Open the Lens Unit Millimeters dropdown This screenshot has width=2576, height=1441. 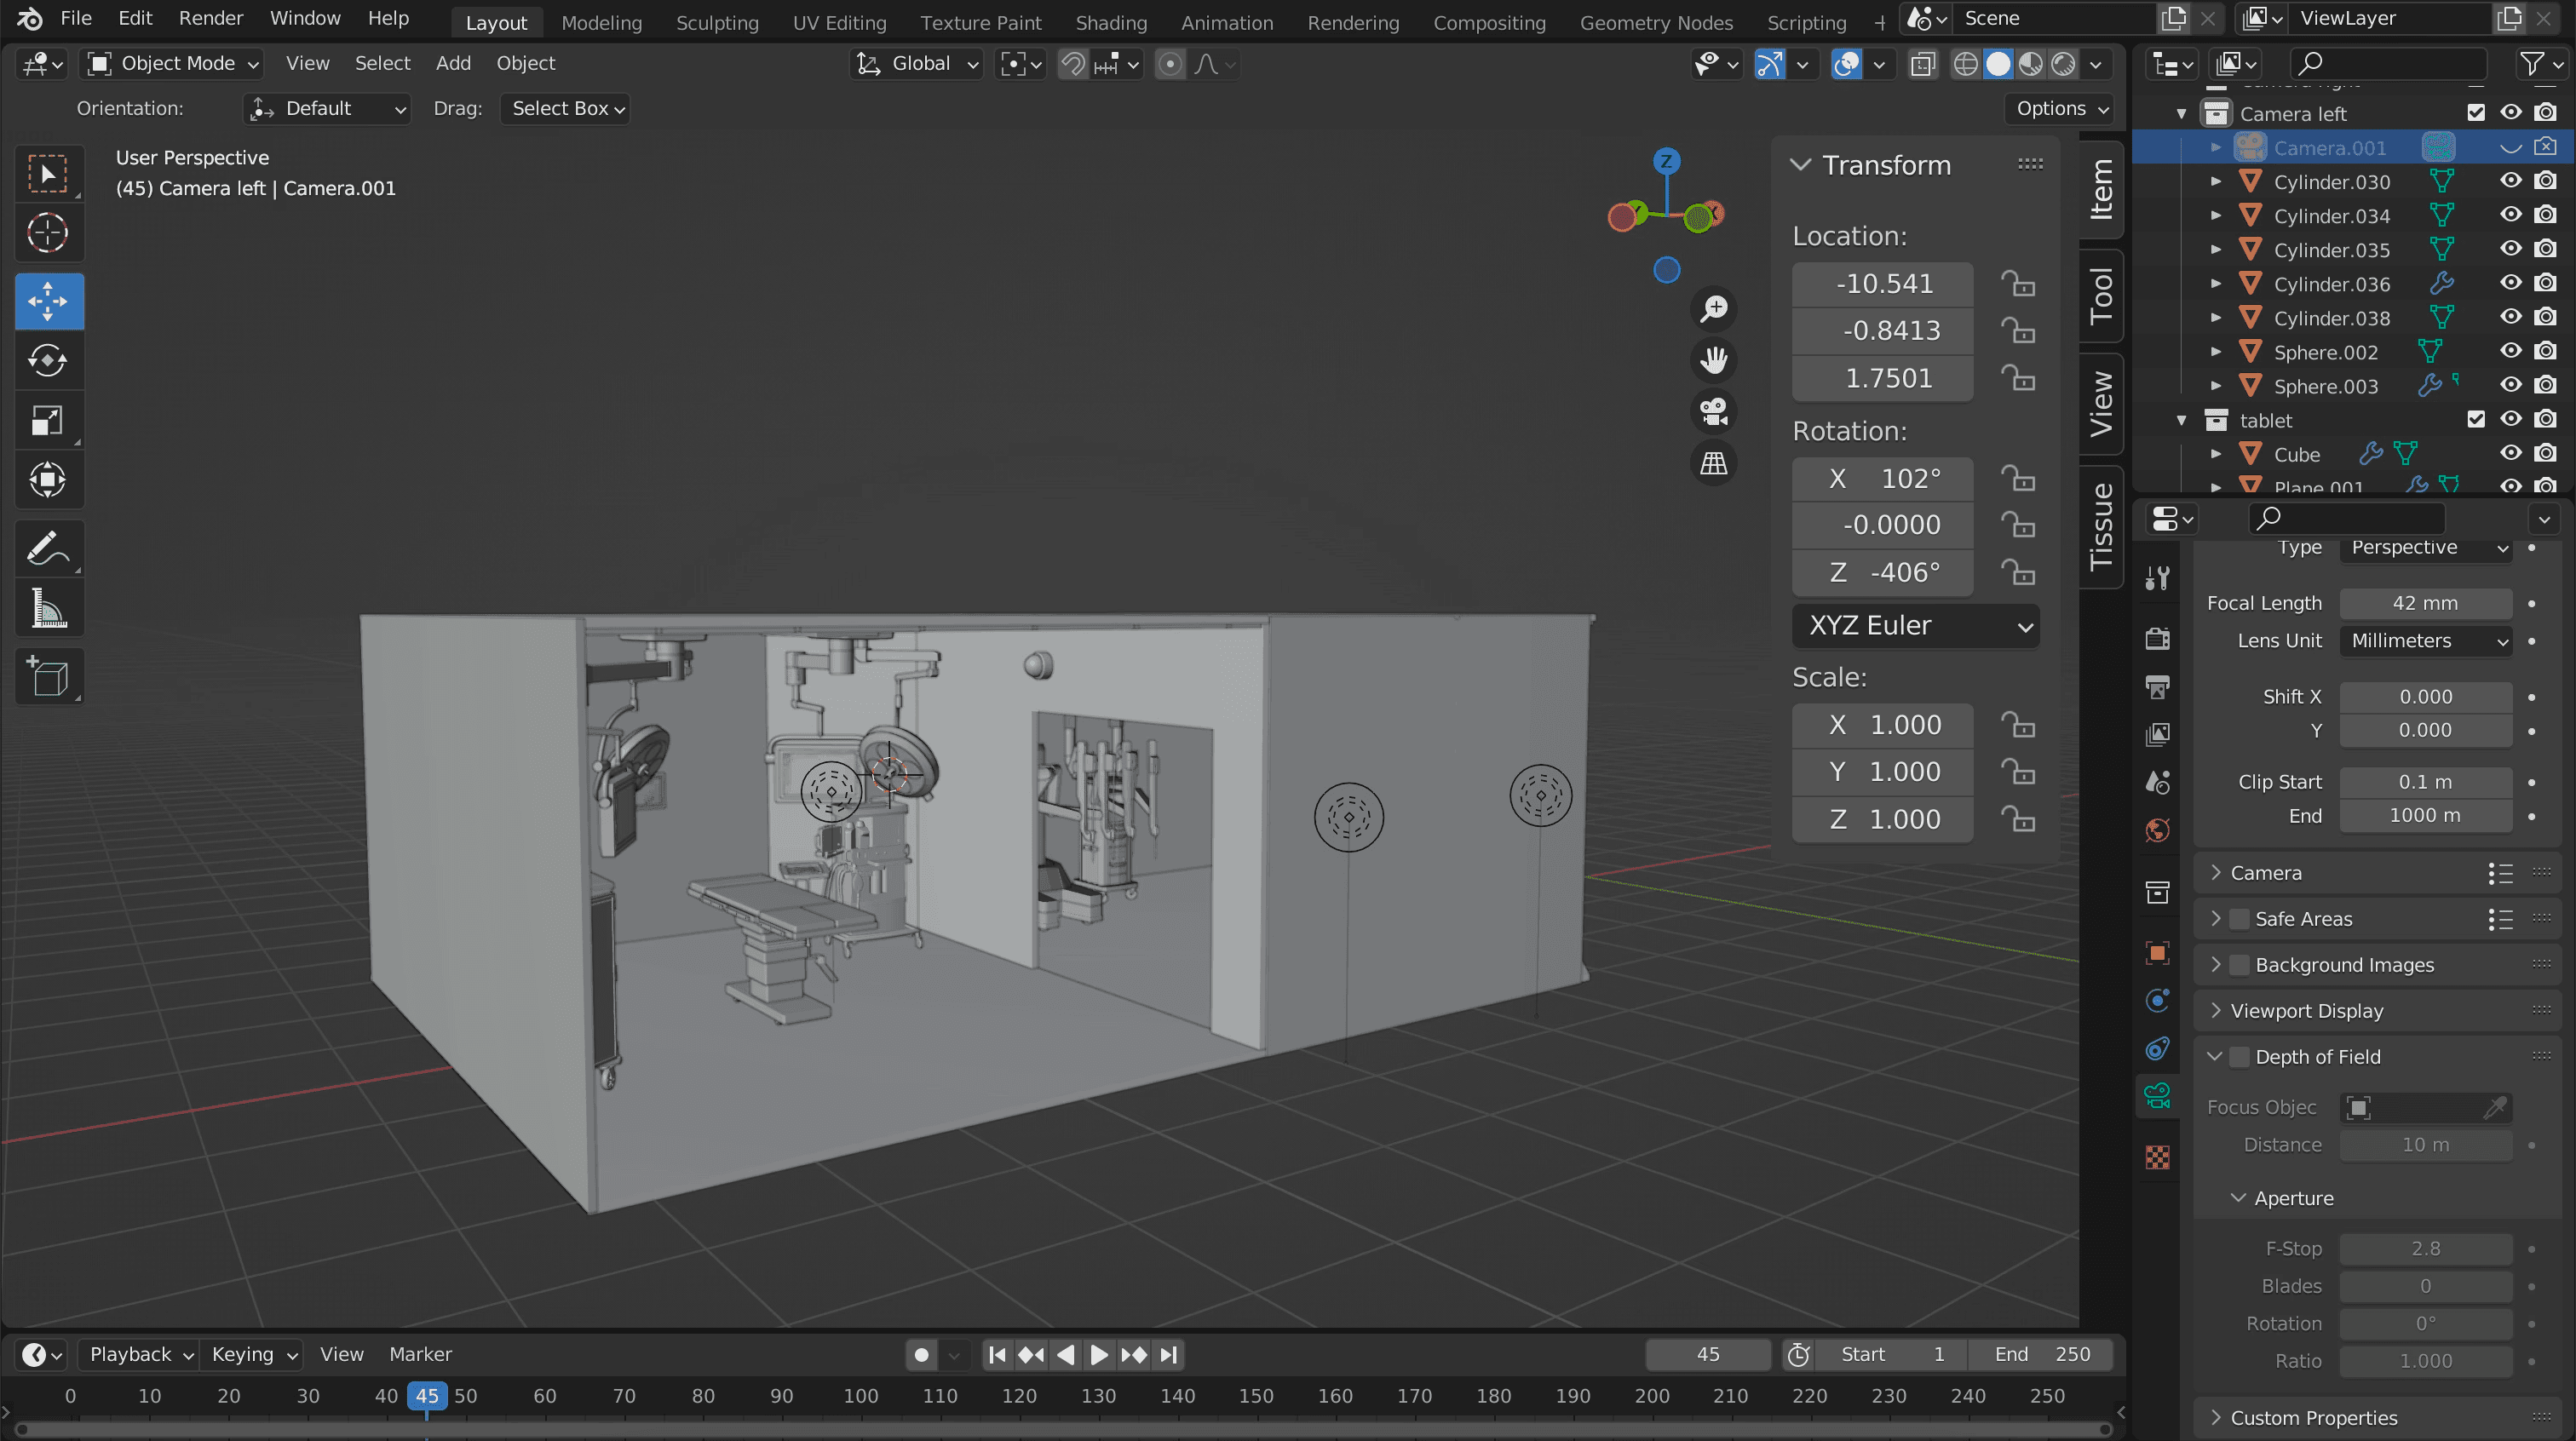[x=2427, y=641]
